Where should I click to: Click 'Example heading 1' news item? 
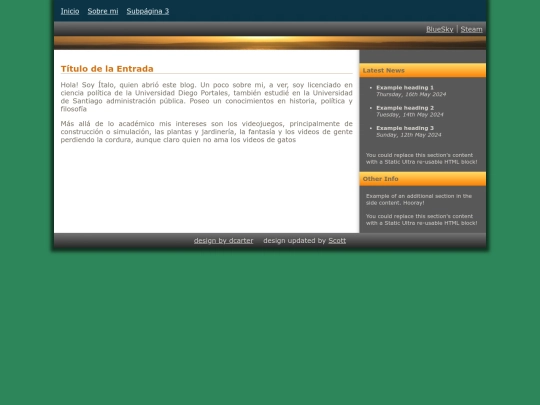[x=405, y=87]
